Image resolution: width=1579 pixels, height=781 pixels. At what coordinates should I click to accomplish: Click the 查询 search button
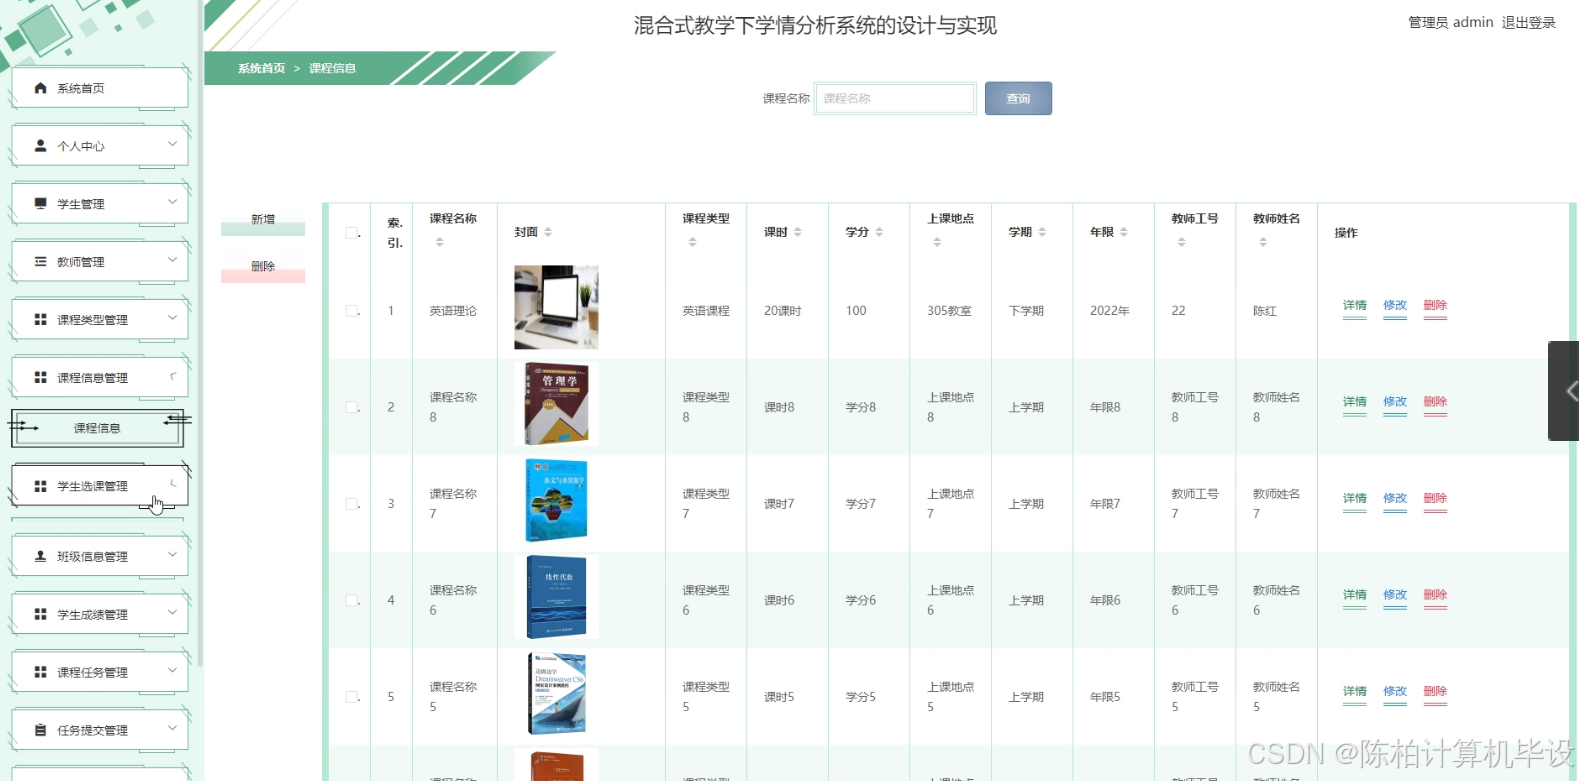coord(1018,98)
